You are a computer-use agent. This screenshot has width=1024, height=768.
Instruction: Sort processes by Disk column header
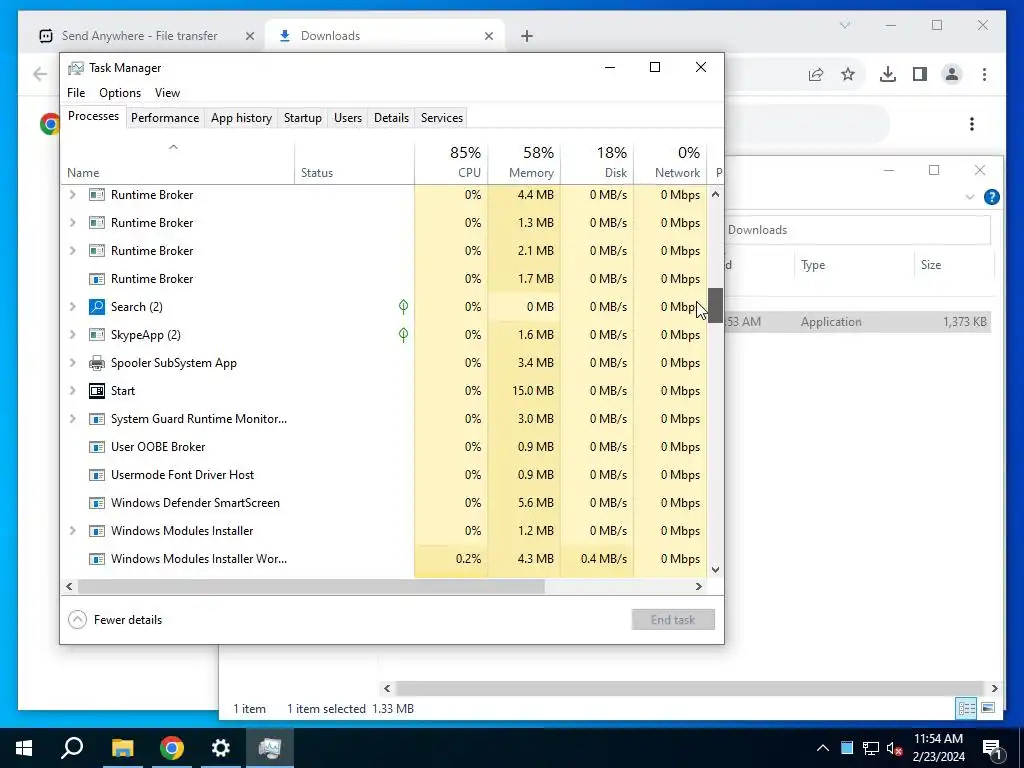(597, 161)
